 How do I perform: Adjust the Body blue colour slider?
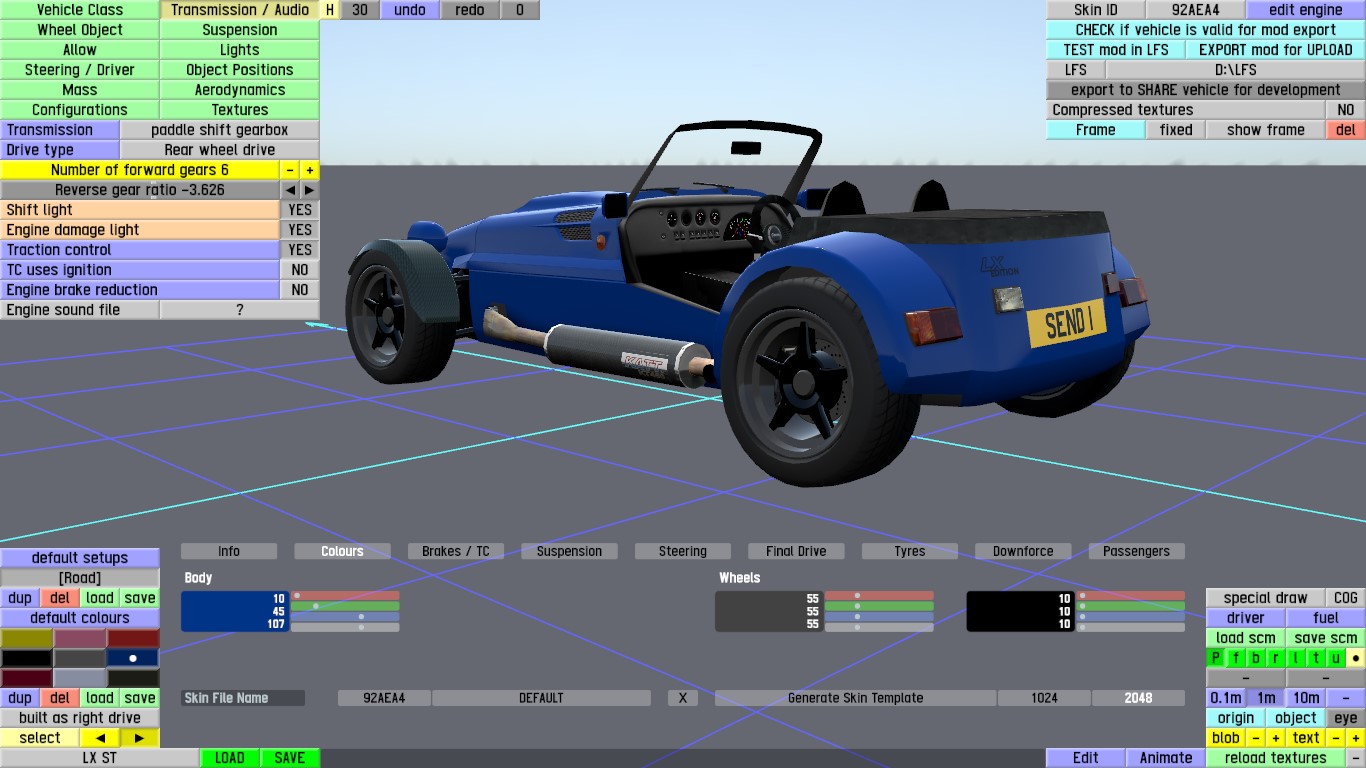click(x=345, y=617)
